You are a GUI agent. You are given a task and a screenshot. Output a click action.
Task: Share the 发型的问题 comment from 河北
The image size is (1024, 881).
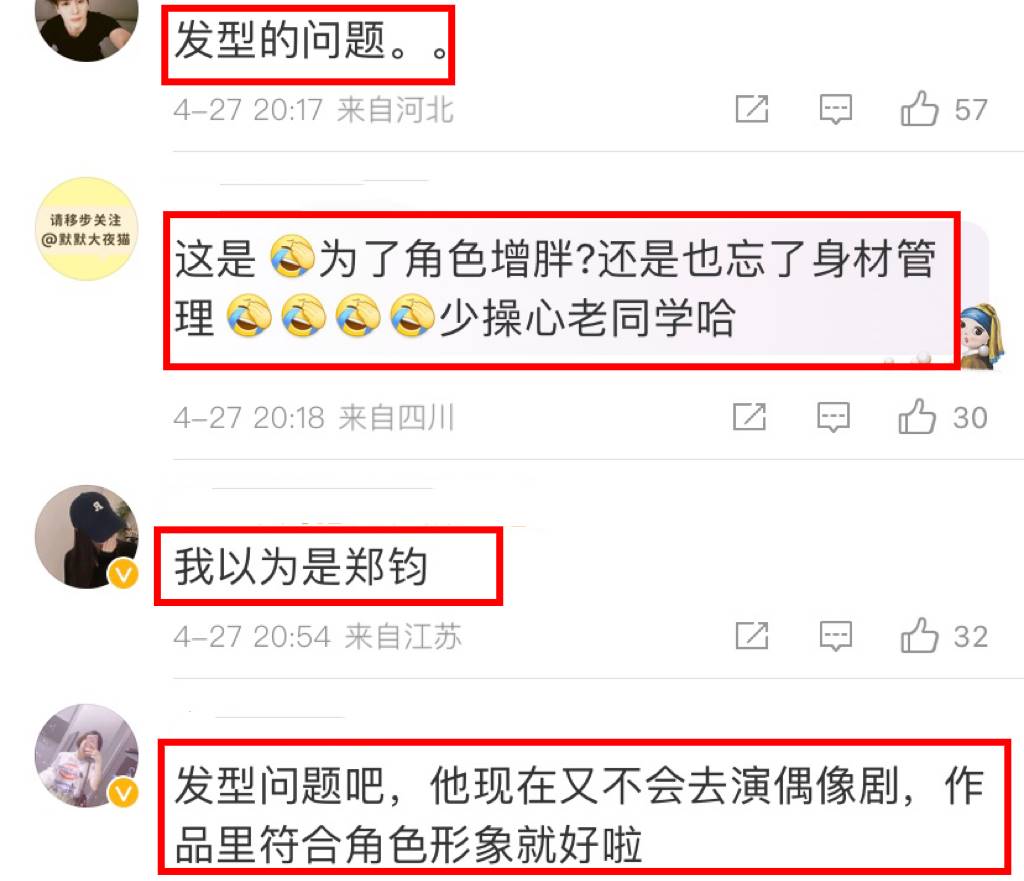[752, 108]
